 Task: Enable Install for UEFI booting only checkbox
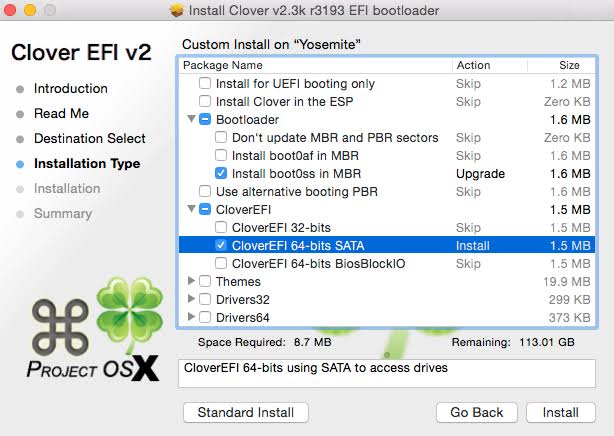205,83
